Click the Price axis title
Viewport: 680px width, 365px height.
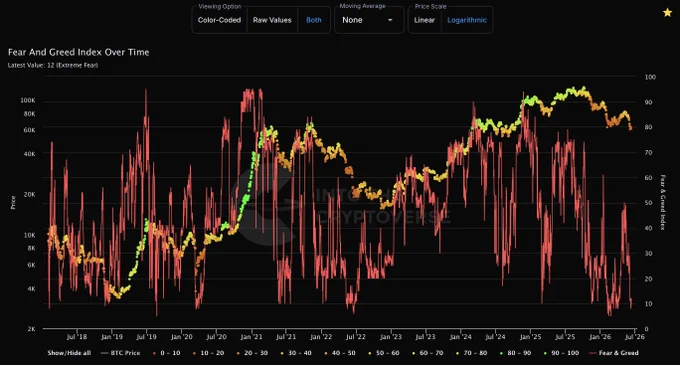click(x=13, y=202)
